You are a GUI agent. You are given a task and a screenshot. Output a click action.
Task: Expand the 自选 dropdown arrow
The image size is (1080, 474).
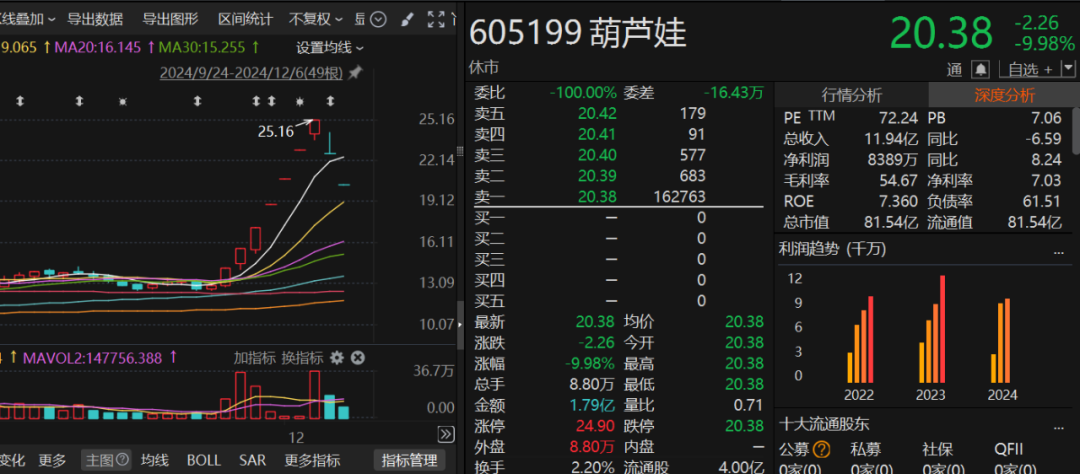pos(1068,69)
